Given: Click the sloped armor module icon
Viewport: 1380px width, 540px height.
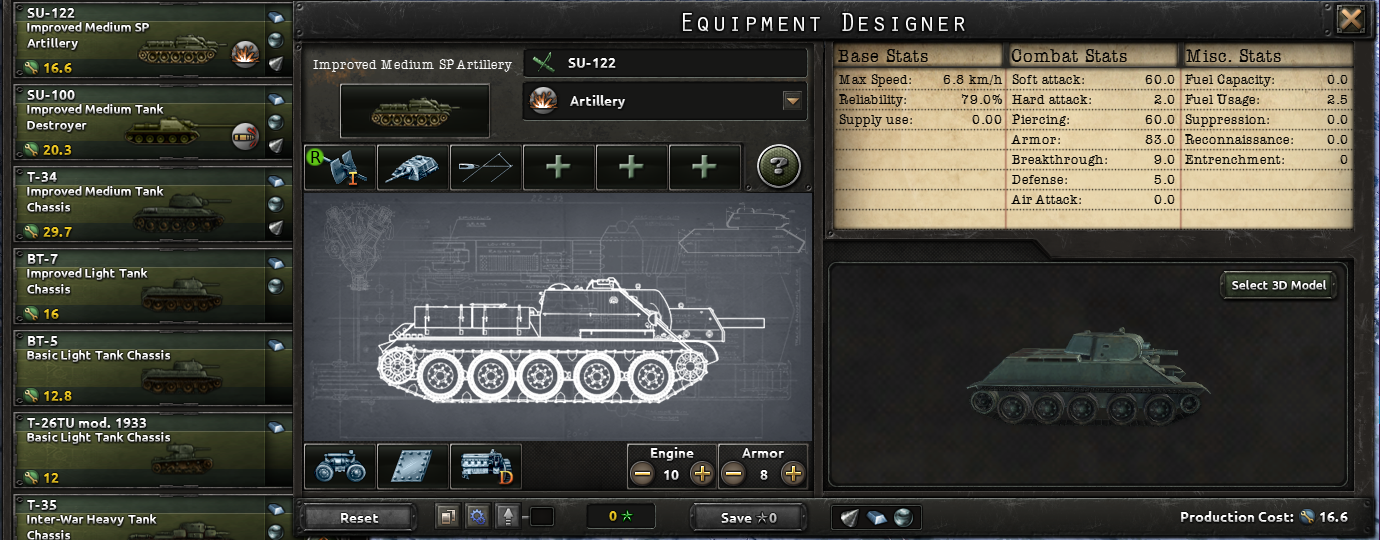Looking at the screenshot, I should [486, 167].
